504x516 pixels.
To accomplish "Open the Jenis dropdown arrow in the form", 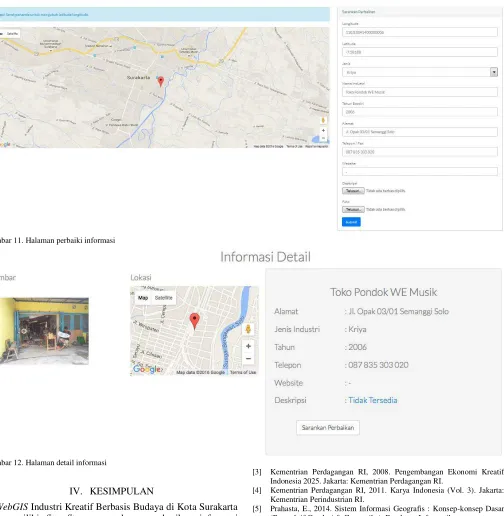I will click(494, 72).
